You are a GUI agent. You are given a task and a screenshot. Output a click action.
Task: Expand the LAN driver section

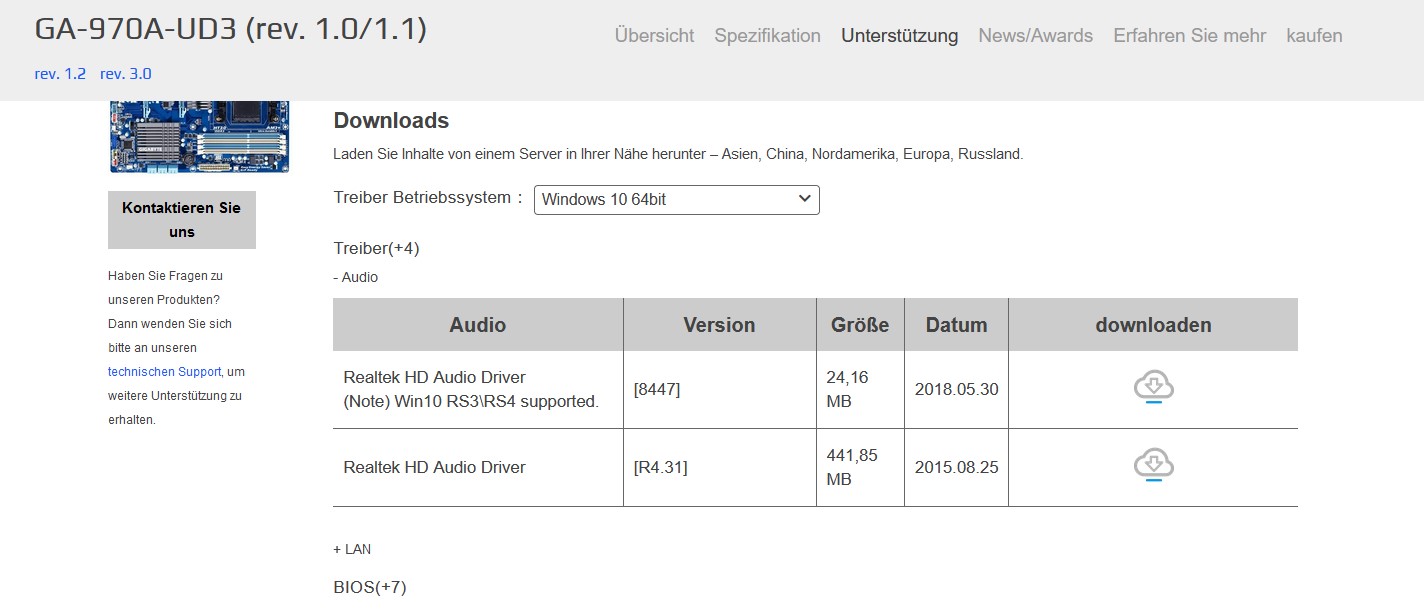coord(352,549)
